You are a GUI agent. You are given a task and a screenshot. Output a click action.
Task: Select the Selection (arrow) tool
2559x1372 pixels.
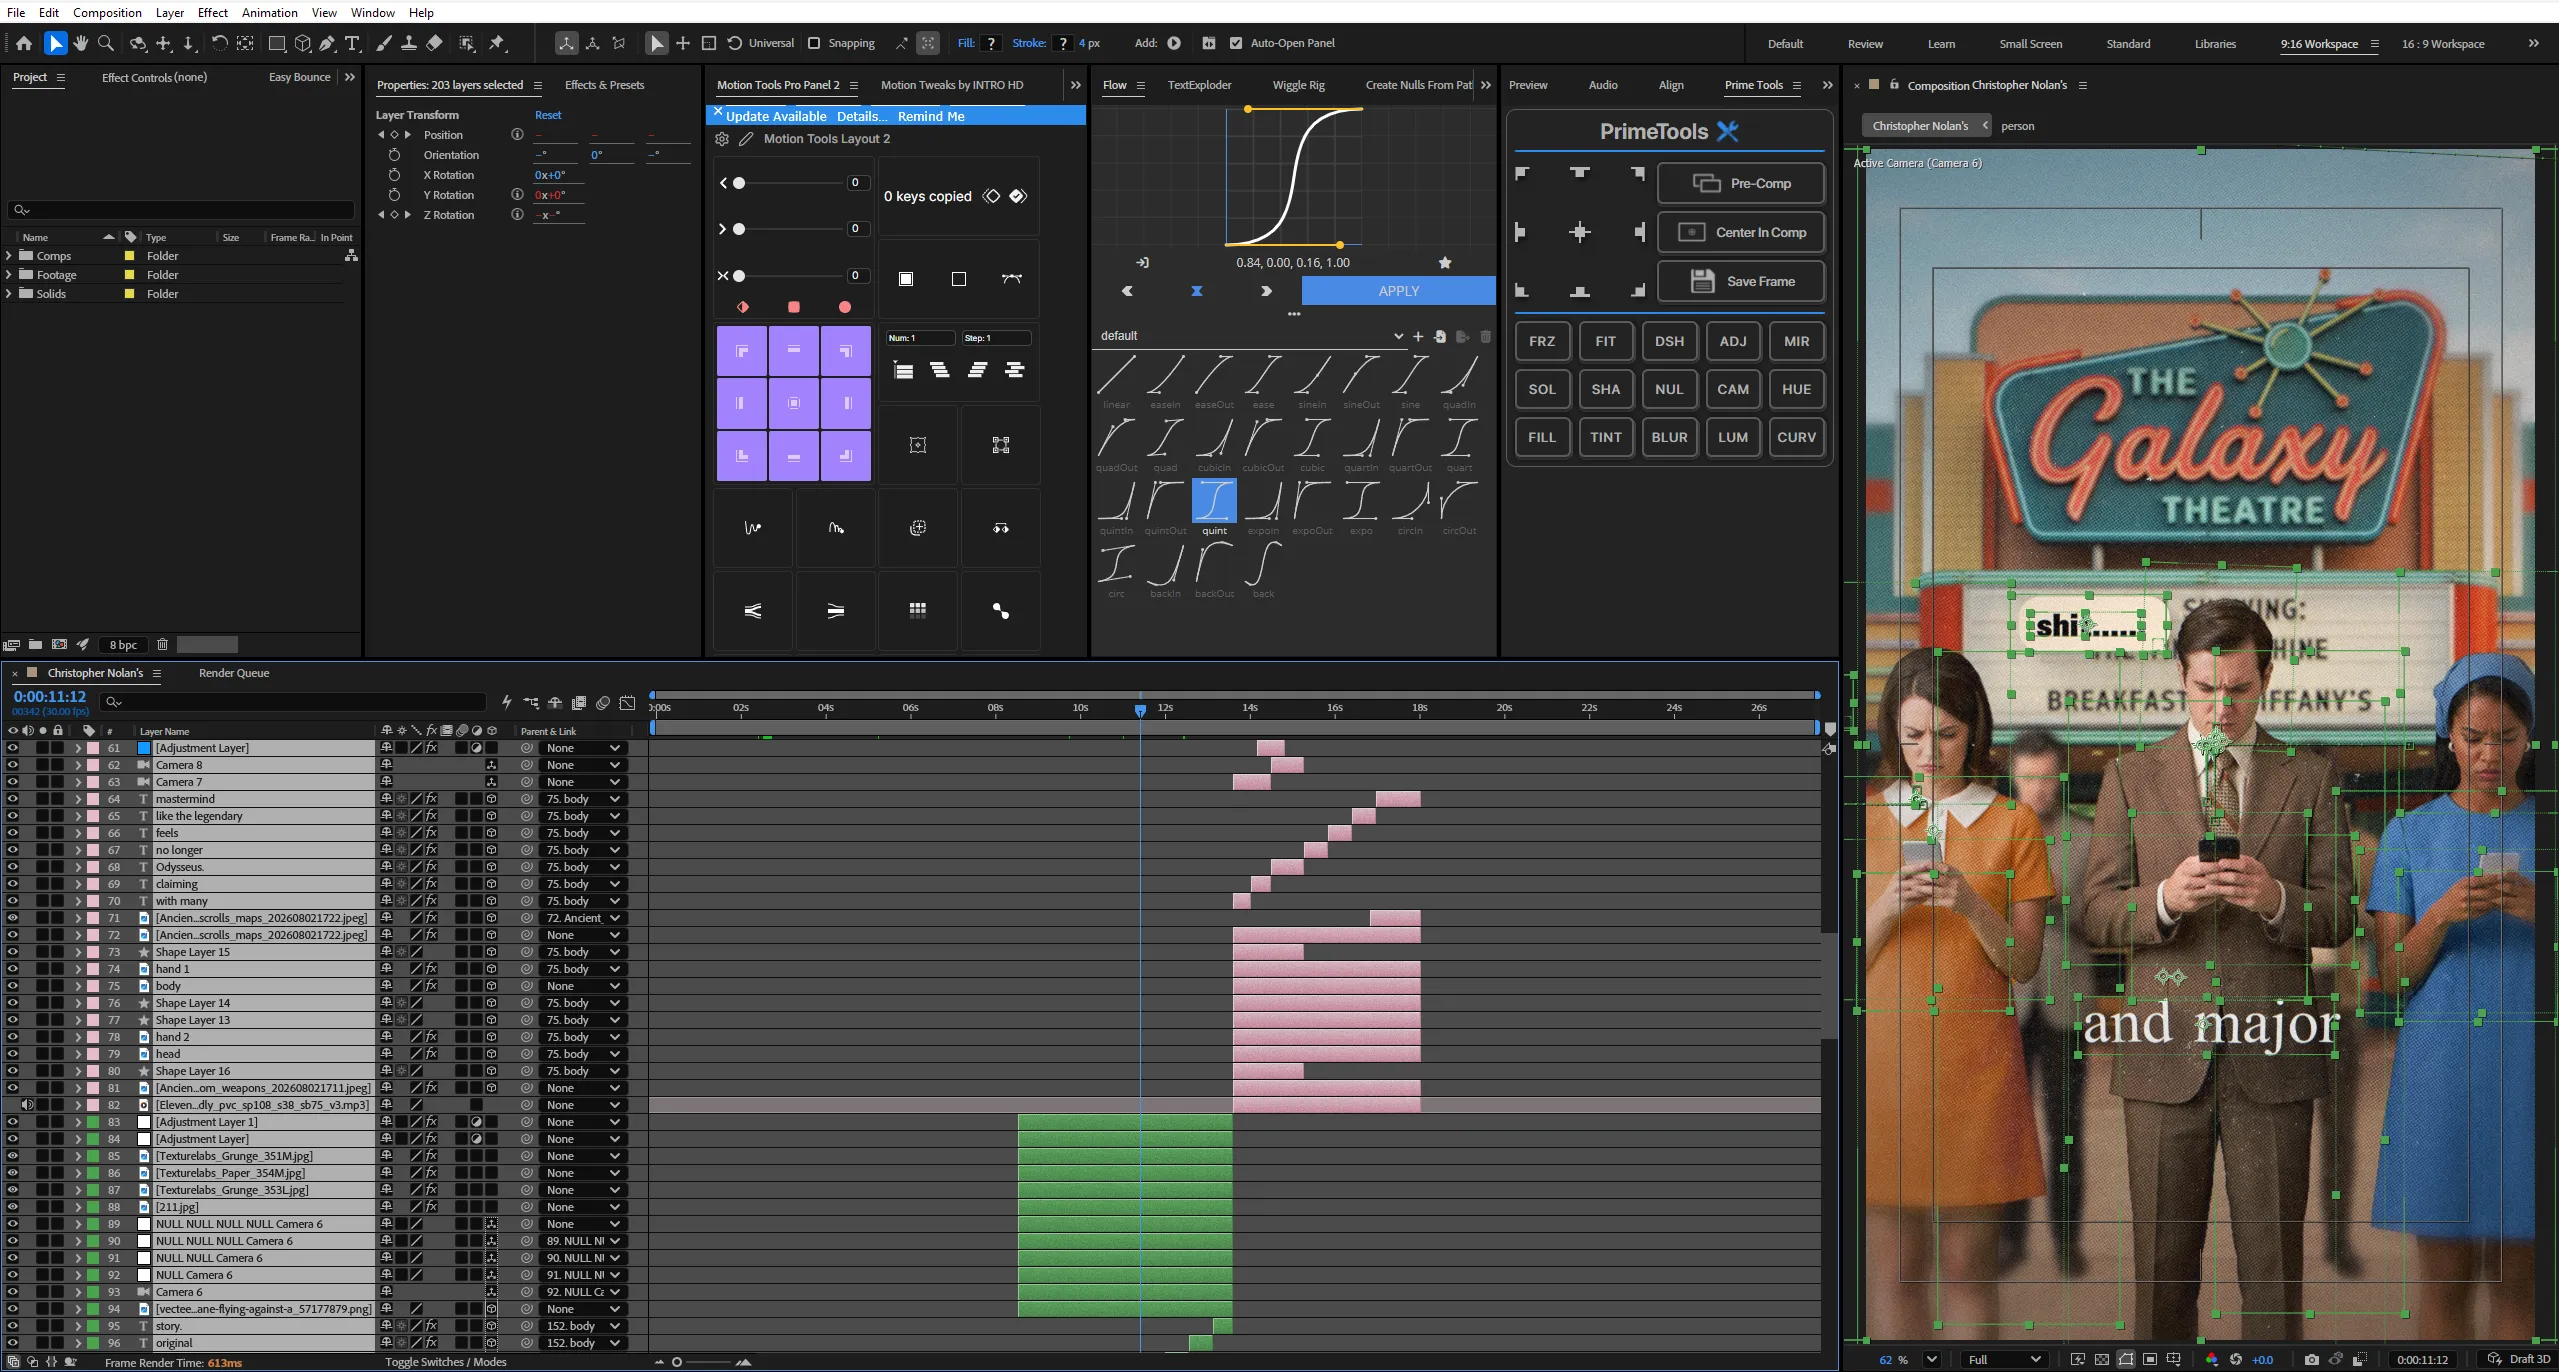pos(55,43)
